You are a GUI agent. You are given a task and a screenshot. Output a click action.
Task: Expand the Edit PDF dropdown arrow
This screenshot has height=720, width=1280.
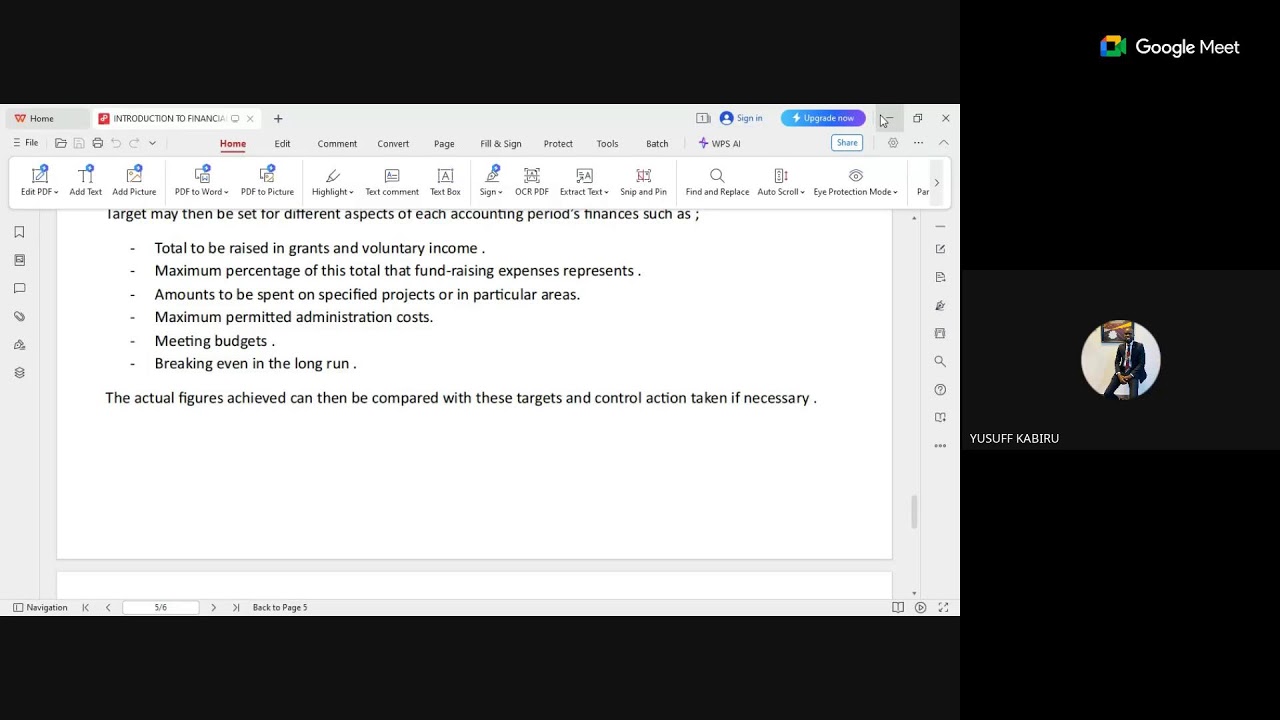pyautogui.click(x=56, y=192)
